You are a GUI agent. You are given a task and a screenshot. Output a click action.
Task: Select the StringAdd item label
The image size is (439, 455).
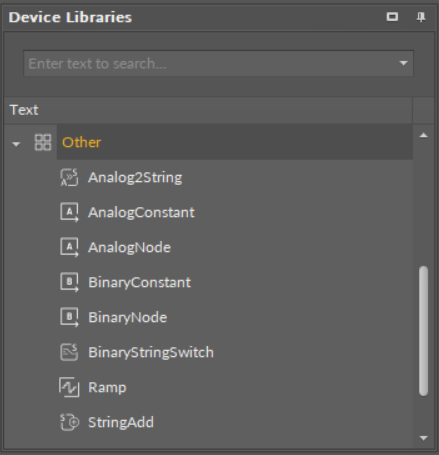pyautogui.click(x=121, y=422)
